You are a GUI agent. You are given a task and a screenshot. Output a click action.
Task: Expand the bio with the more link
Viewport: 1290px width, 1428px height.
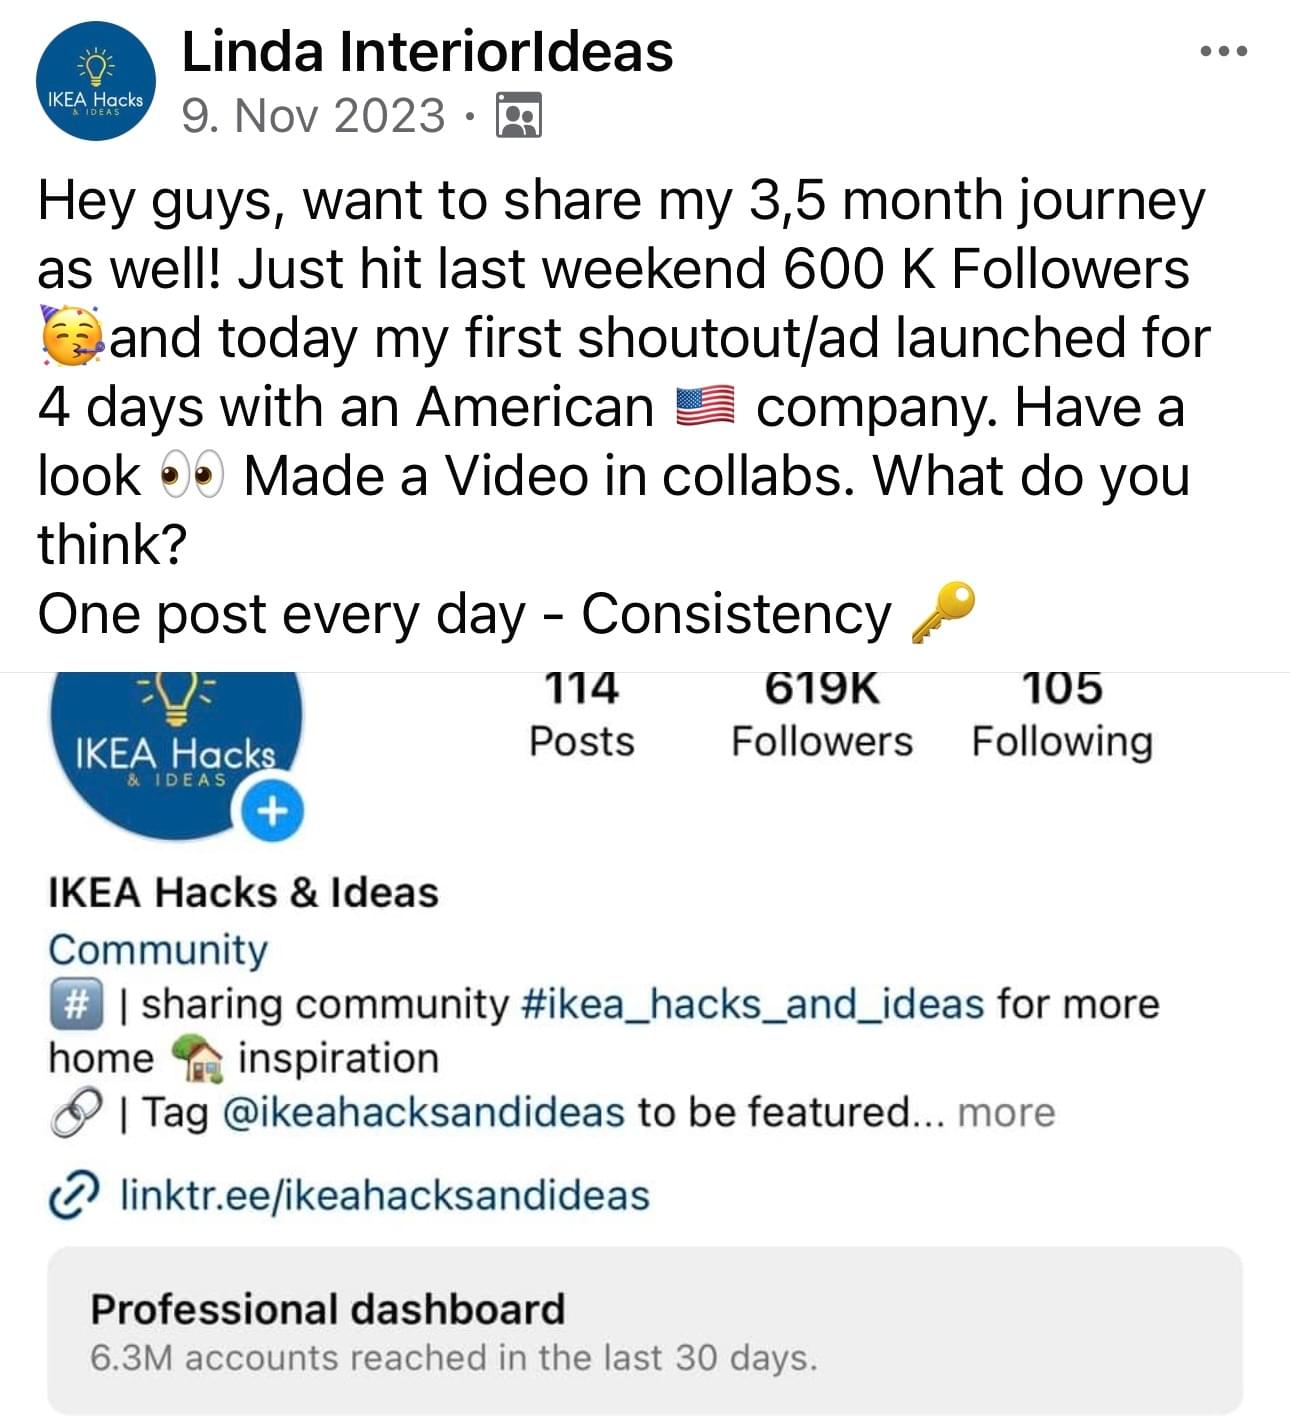pos(1006,1112)
